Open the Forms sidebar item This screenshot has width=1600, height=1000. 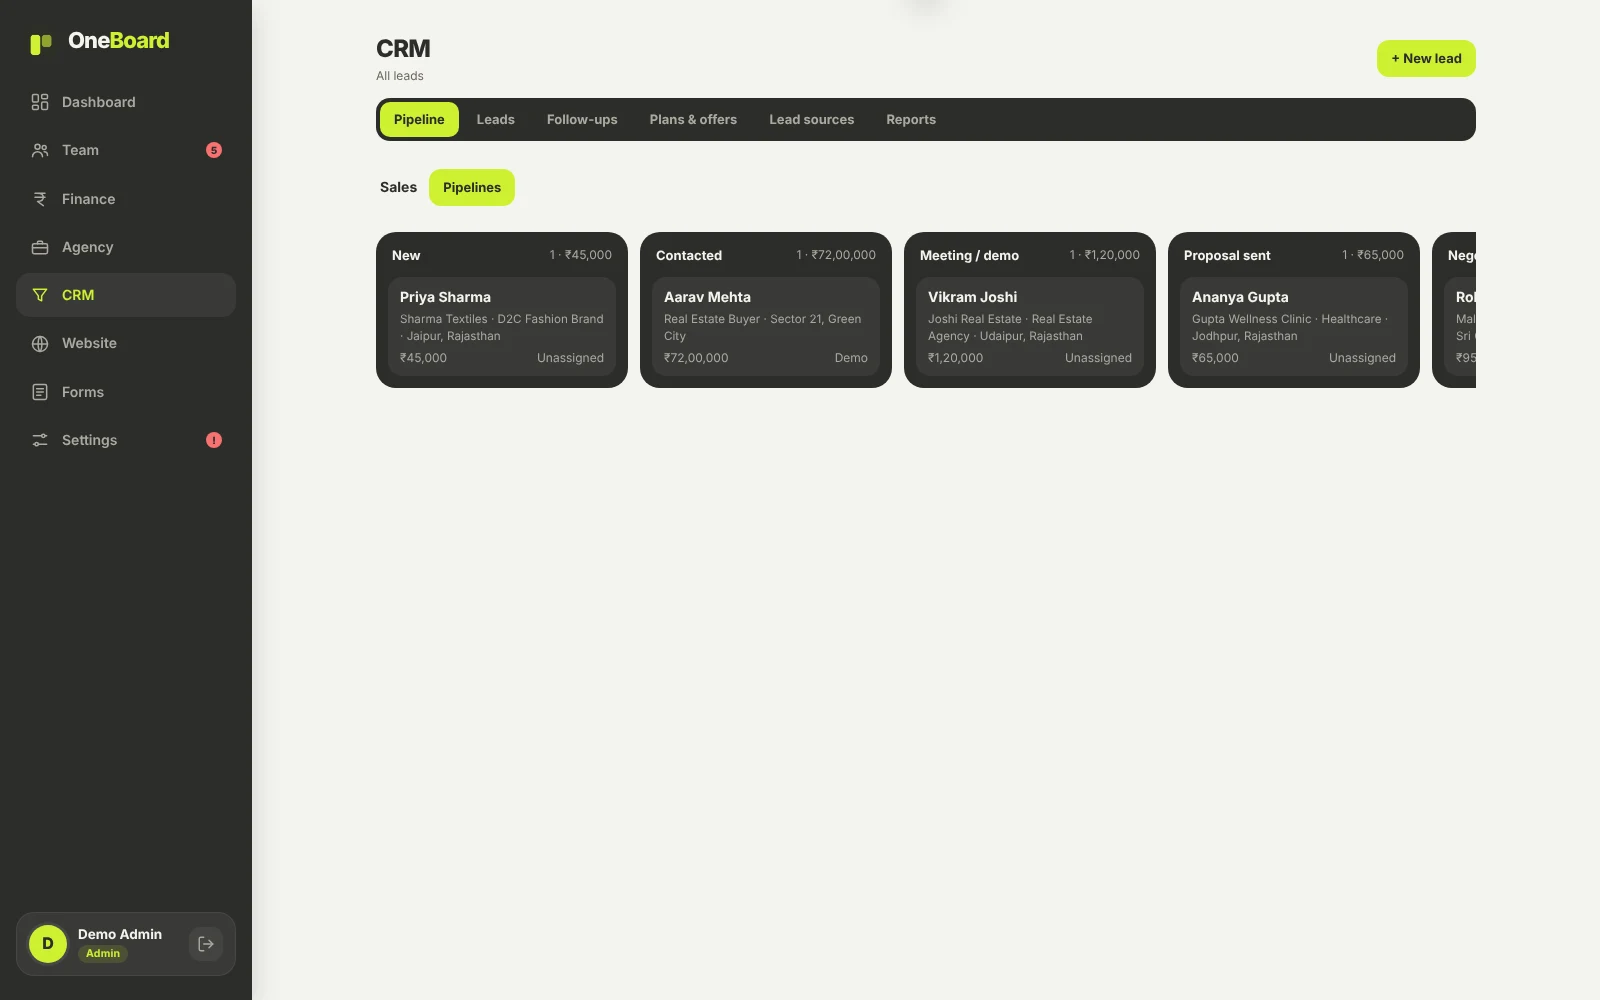pyautogui.click(x=126, y=392)
